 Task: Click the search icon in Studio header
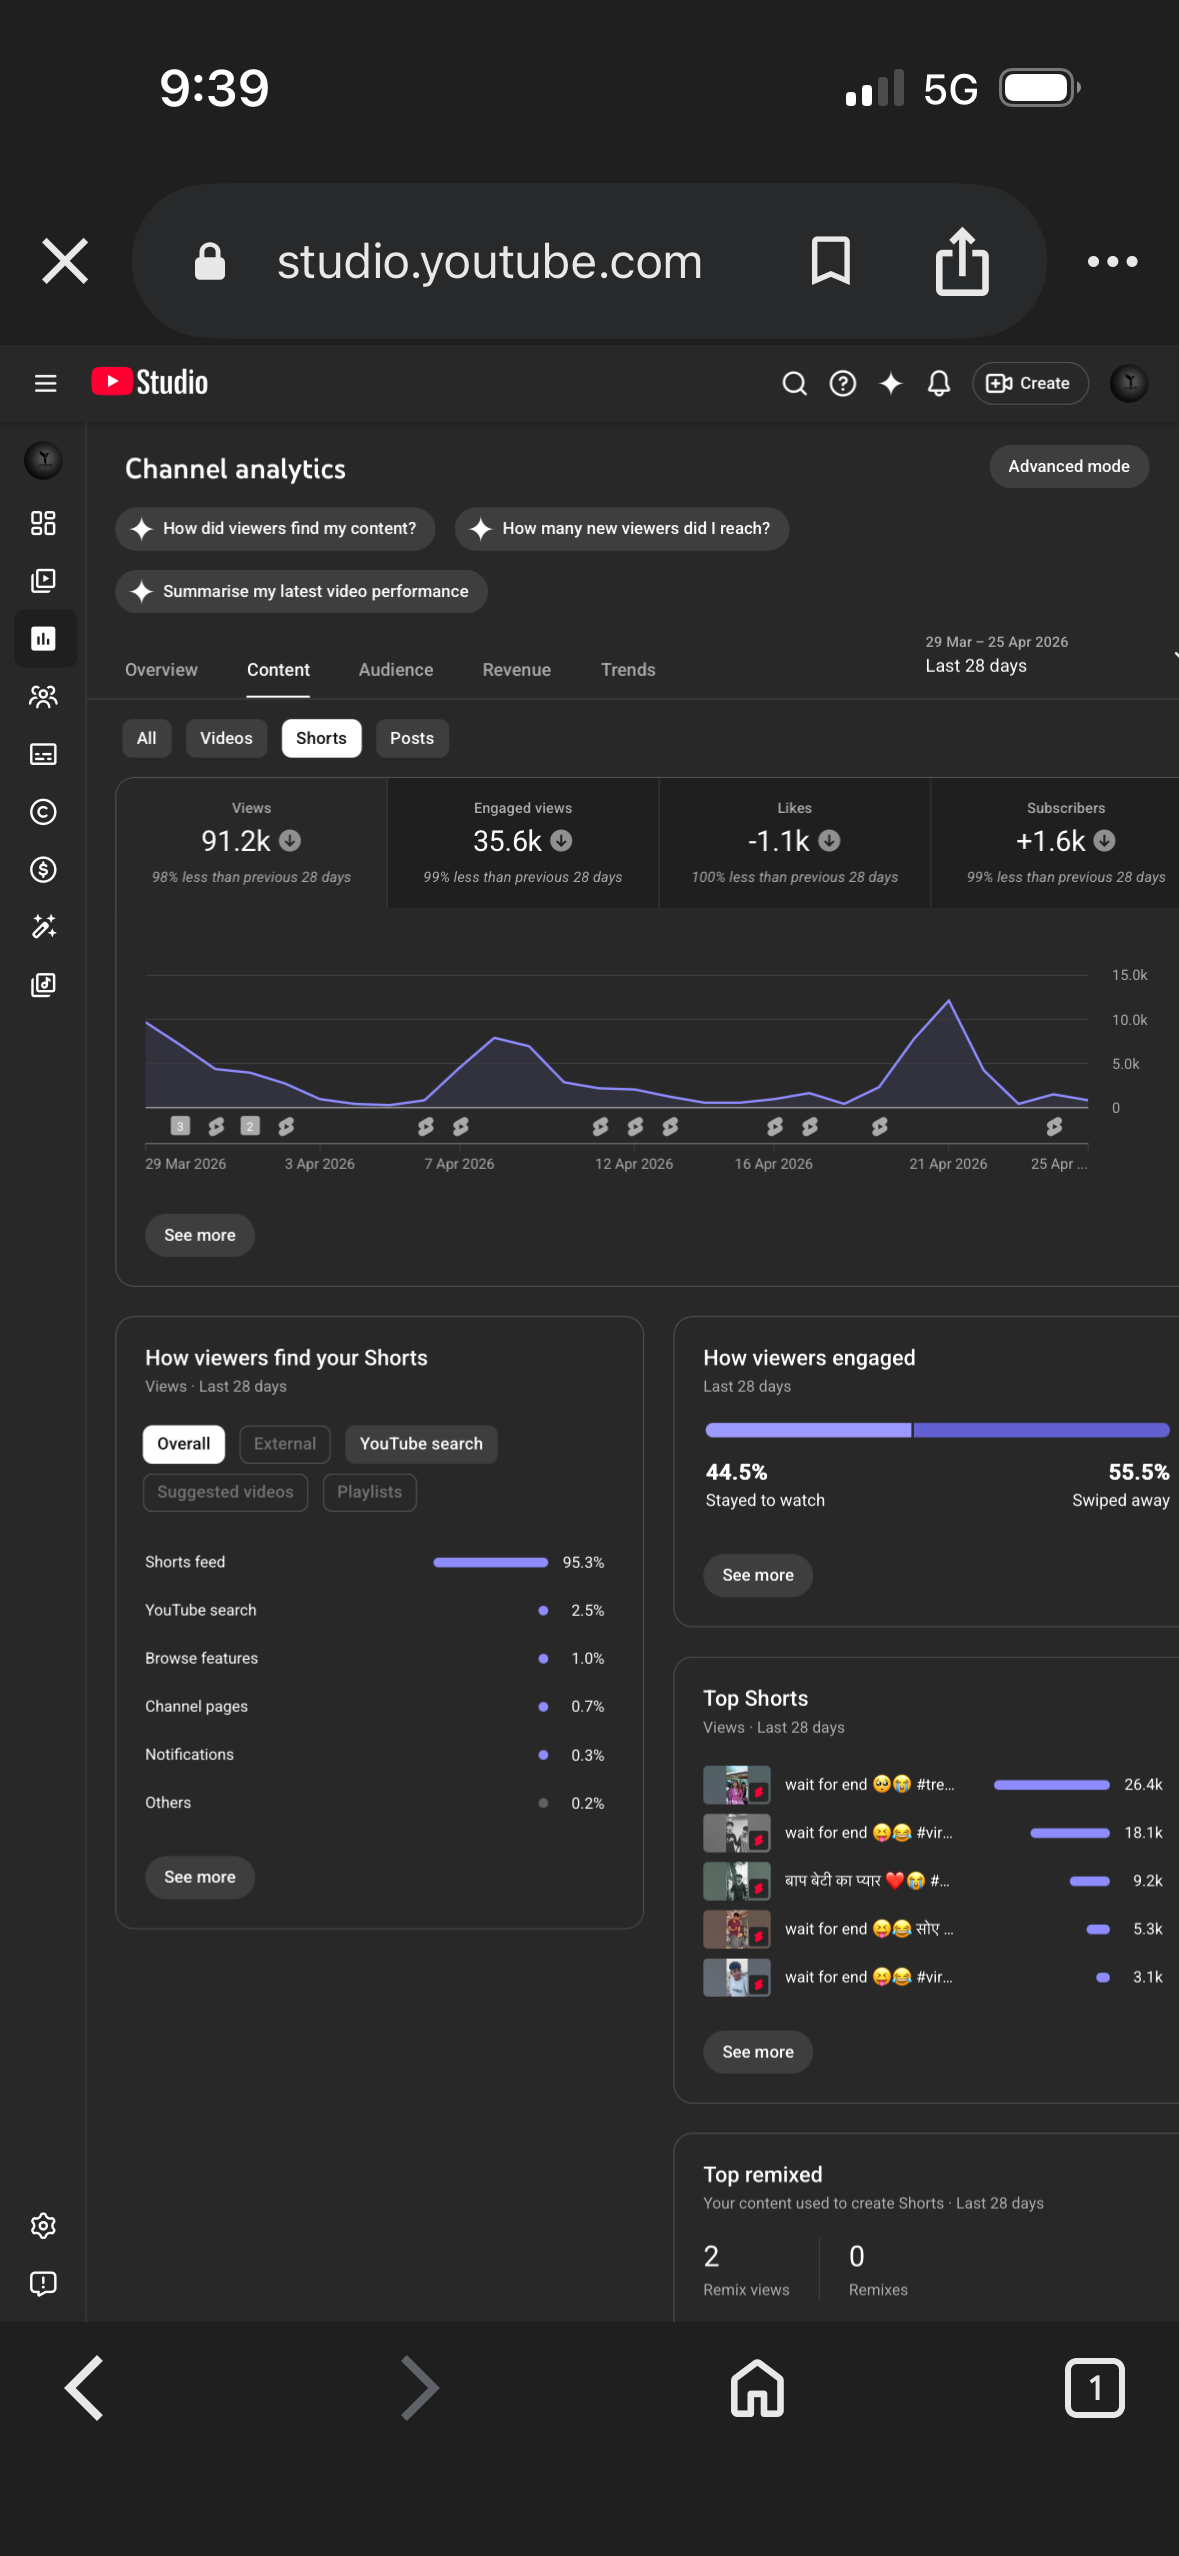pos(794,383)
